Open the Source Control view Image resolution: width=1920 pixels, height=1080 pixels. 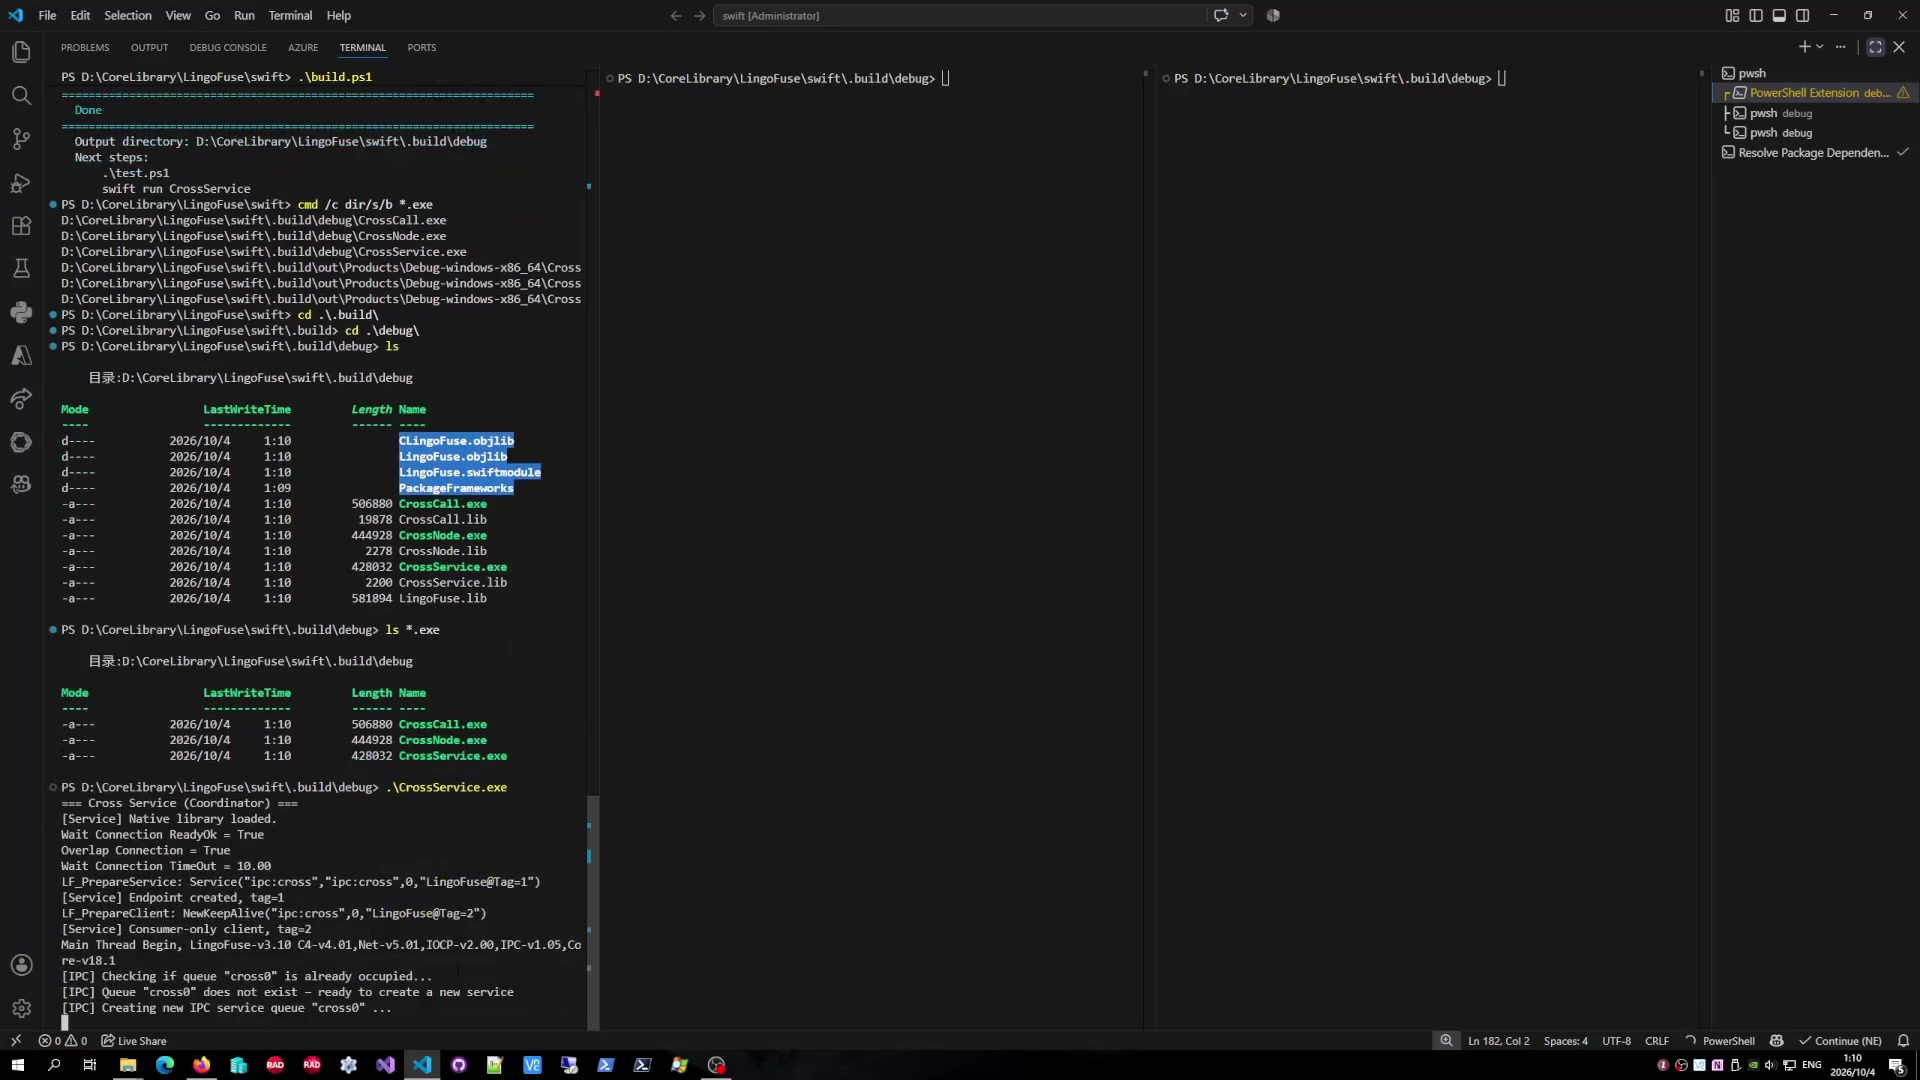(x=21, y=139)
